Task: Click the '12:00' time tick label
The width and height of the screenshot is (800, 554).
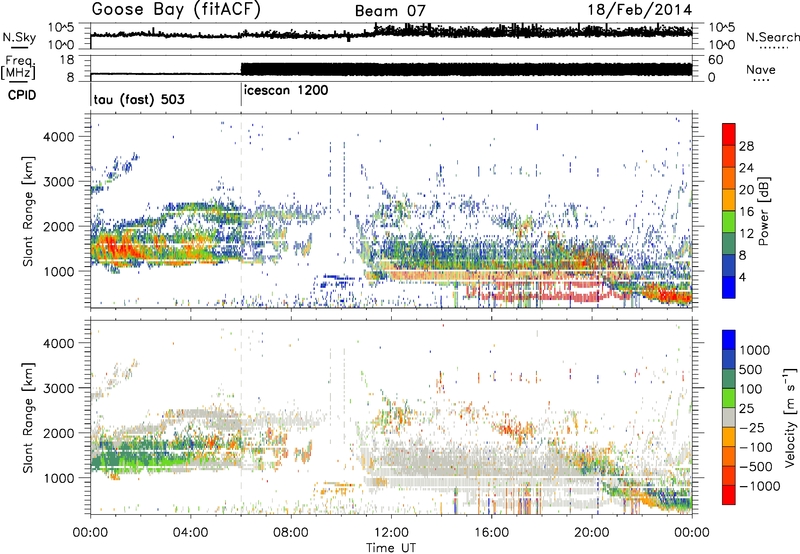Action: 391,533
